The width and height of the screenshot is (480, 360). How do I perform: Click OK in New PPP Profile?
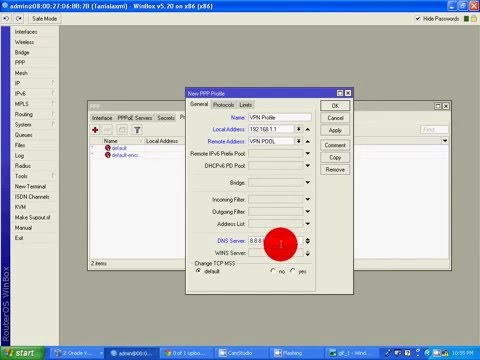(x=335, y=106)
